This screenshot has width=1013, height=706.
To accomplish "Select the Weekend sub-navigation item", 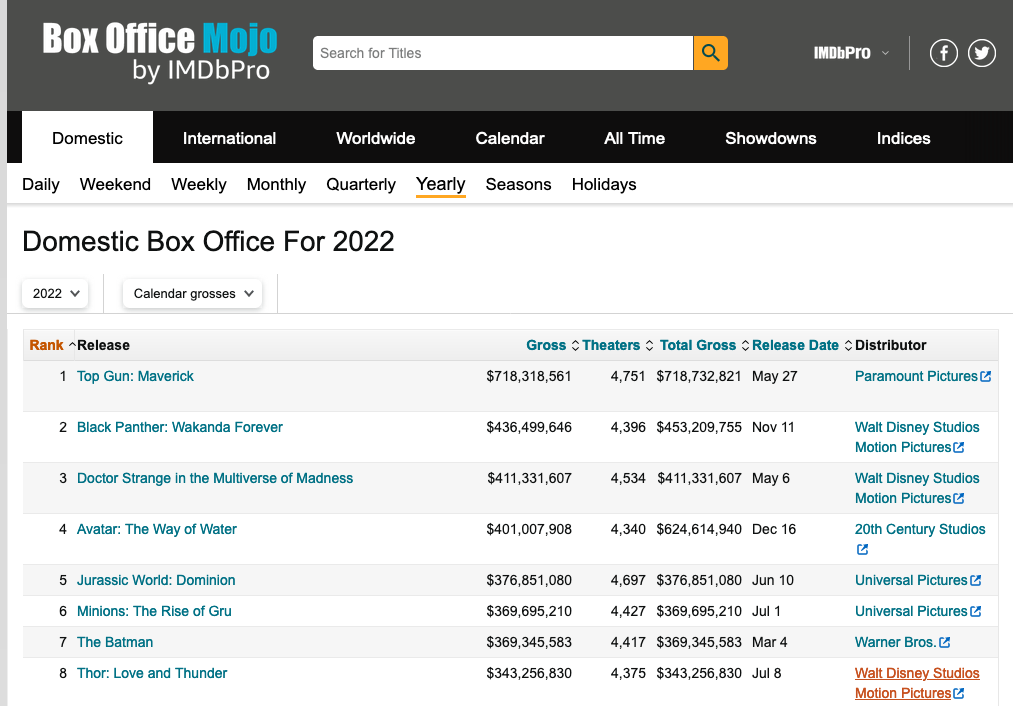I will (115, 184).
